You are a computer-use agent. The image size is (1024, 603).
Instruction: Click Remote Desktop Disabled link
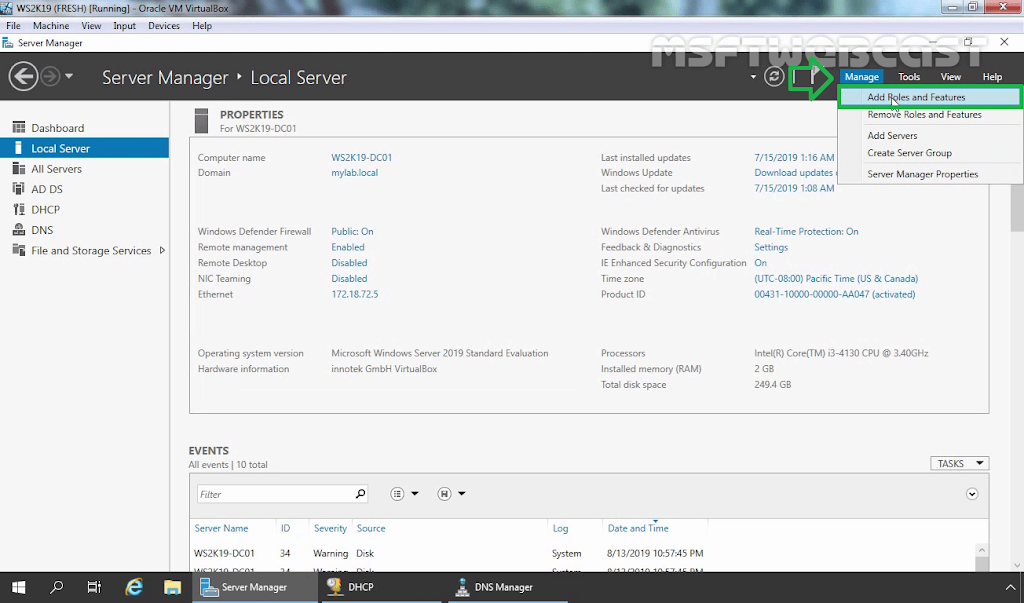pos(349,263)
